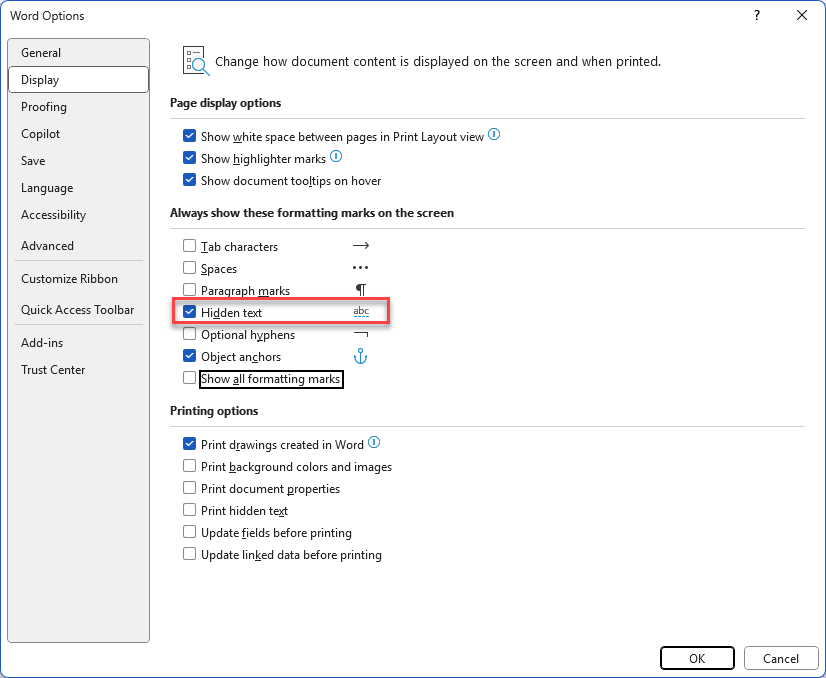The image size is (826, 678).
Task: Click info icon next to highlighter marks
Action: [x=336, y=156]
